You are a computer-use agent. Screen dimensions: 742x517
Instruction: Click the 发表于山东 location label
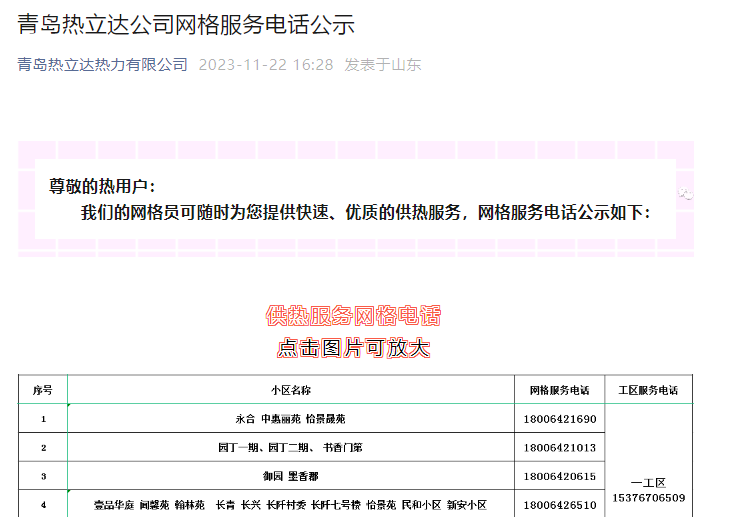(382, 65)
